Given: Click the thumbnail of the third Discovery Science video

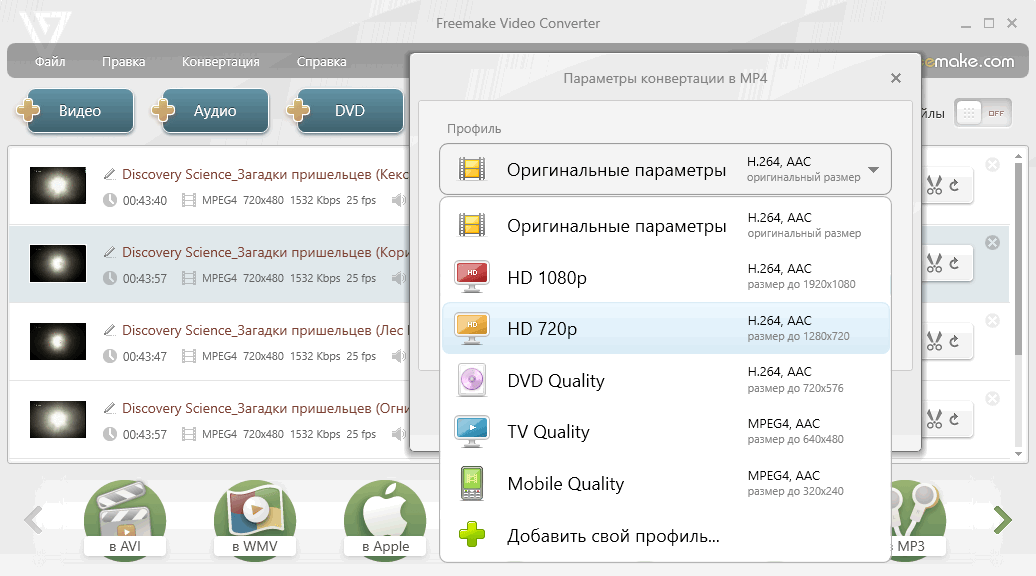Looking at the screenshot, I should 57,341.
